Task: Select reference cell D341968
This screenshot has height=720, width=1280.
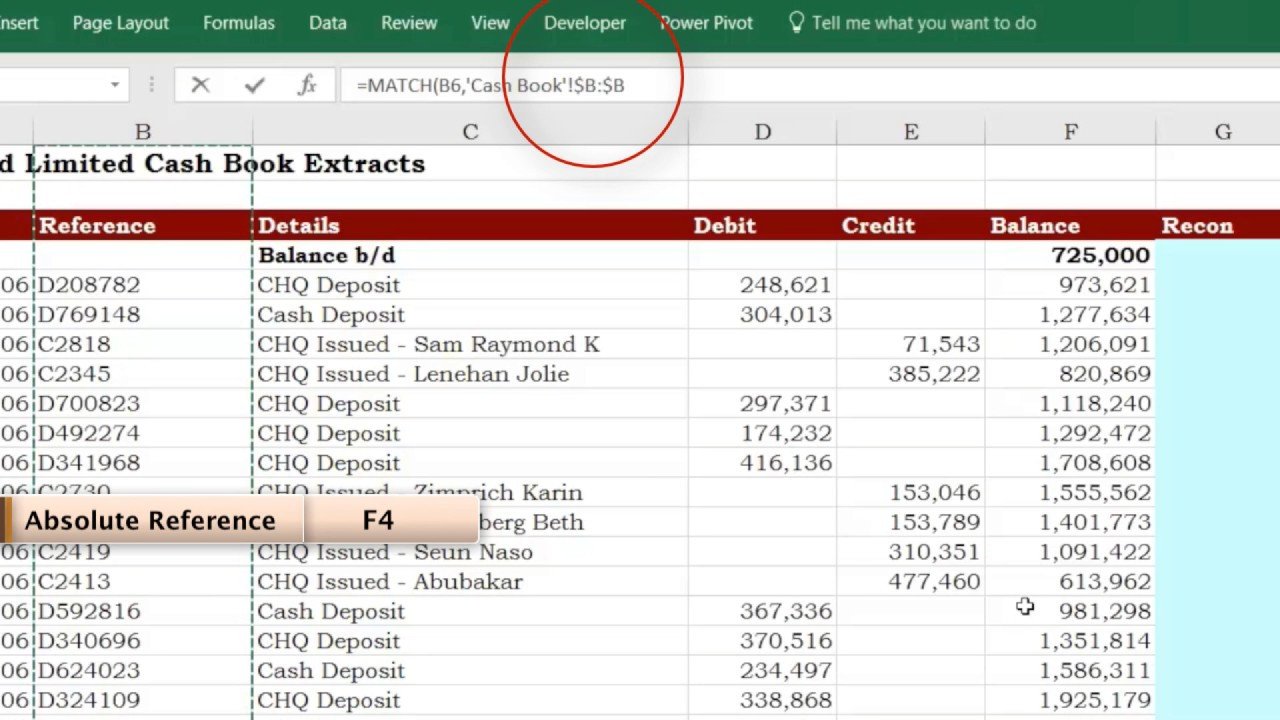Action: (143, 463)
